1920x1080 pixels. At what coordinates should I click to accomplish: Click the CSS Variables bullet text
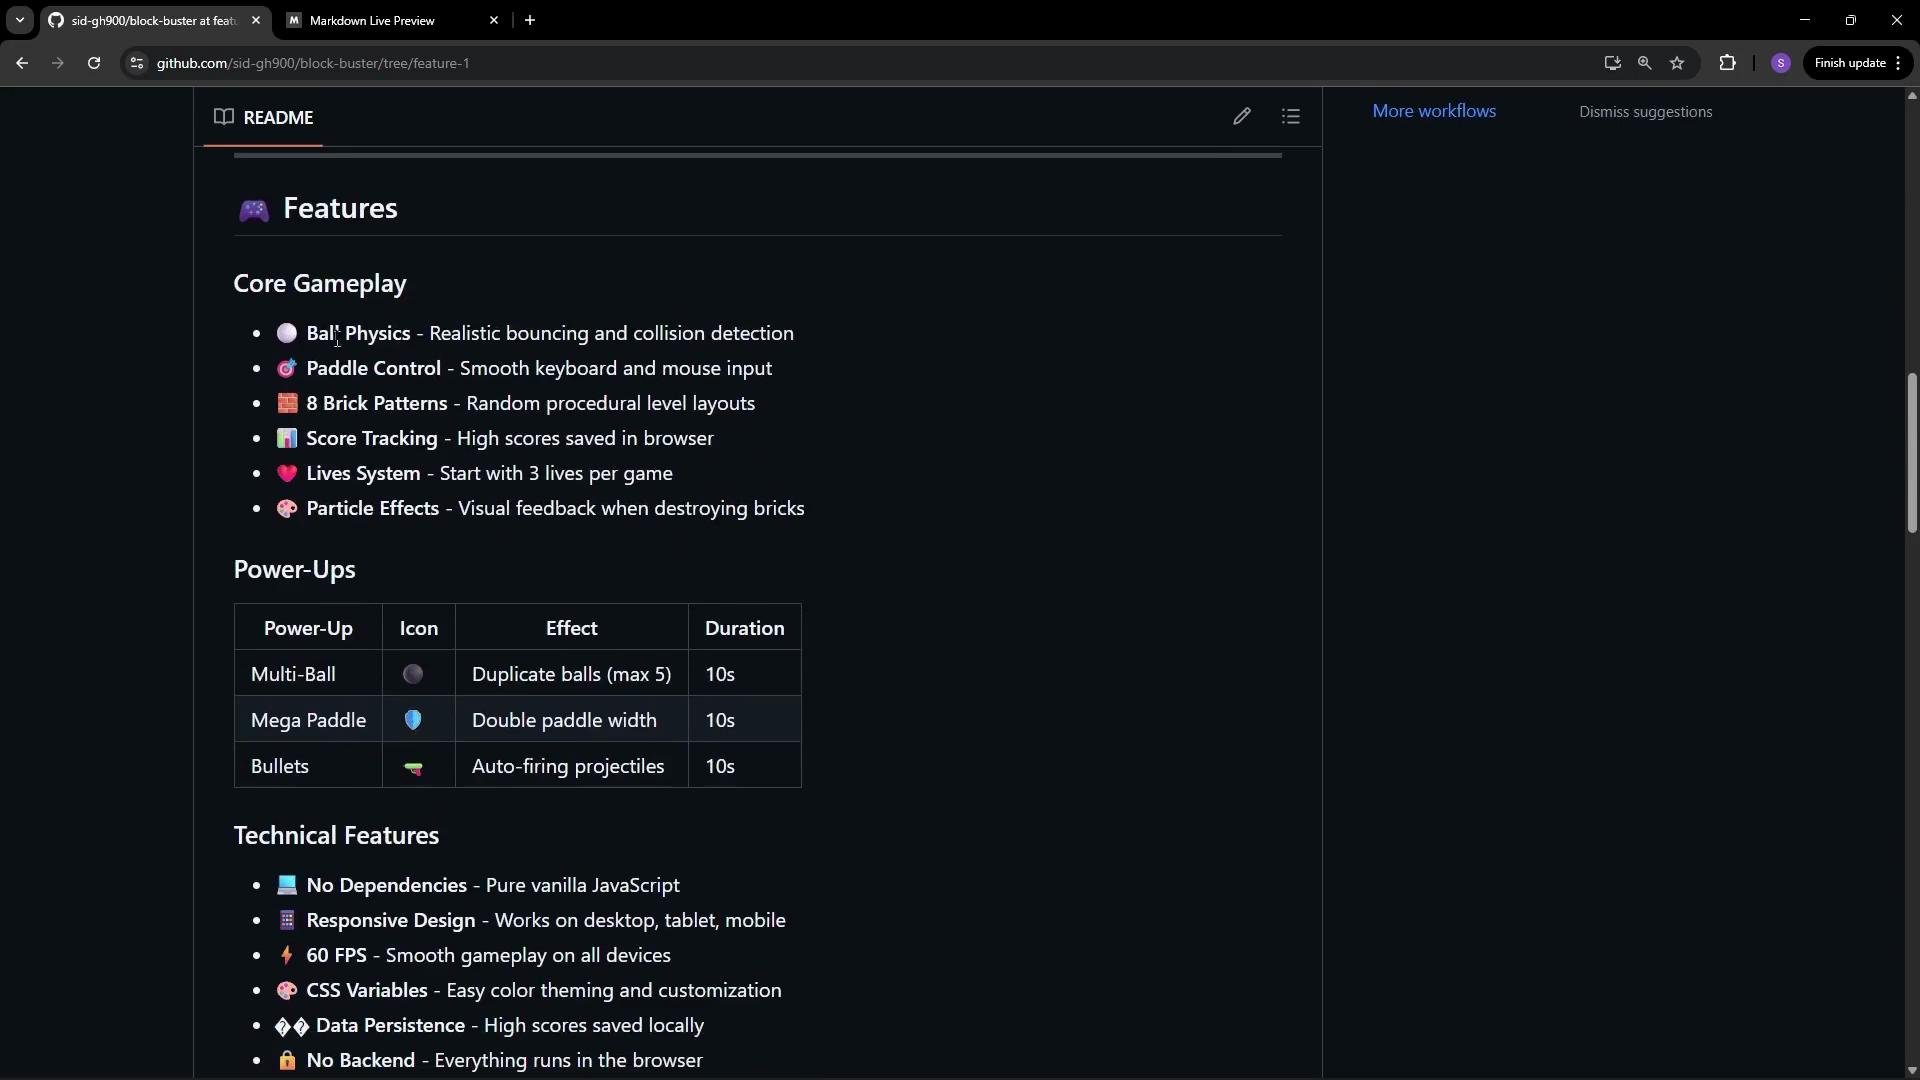pos(544,990)
